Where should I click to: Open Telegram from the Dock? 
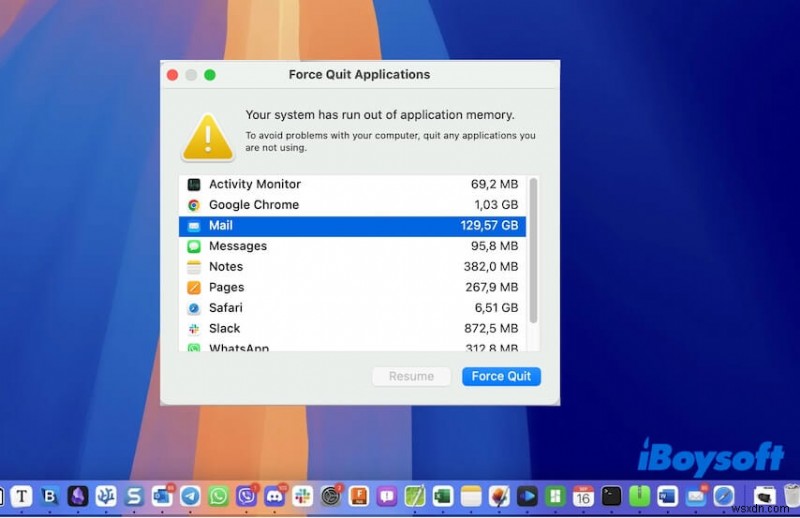click(190, 496)
